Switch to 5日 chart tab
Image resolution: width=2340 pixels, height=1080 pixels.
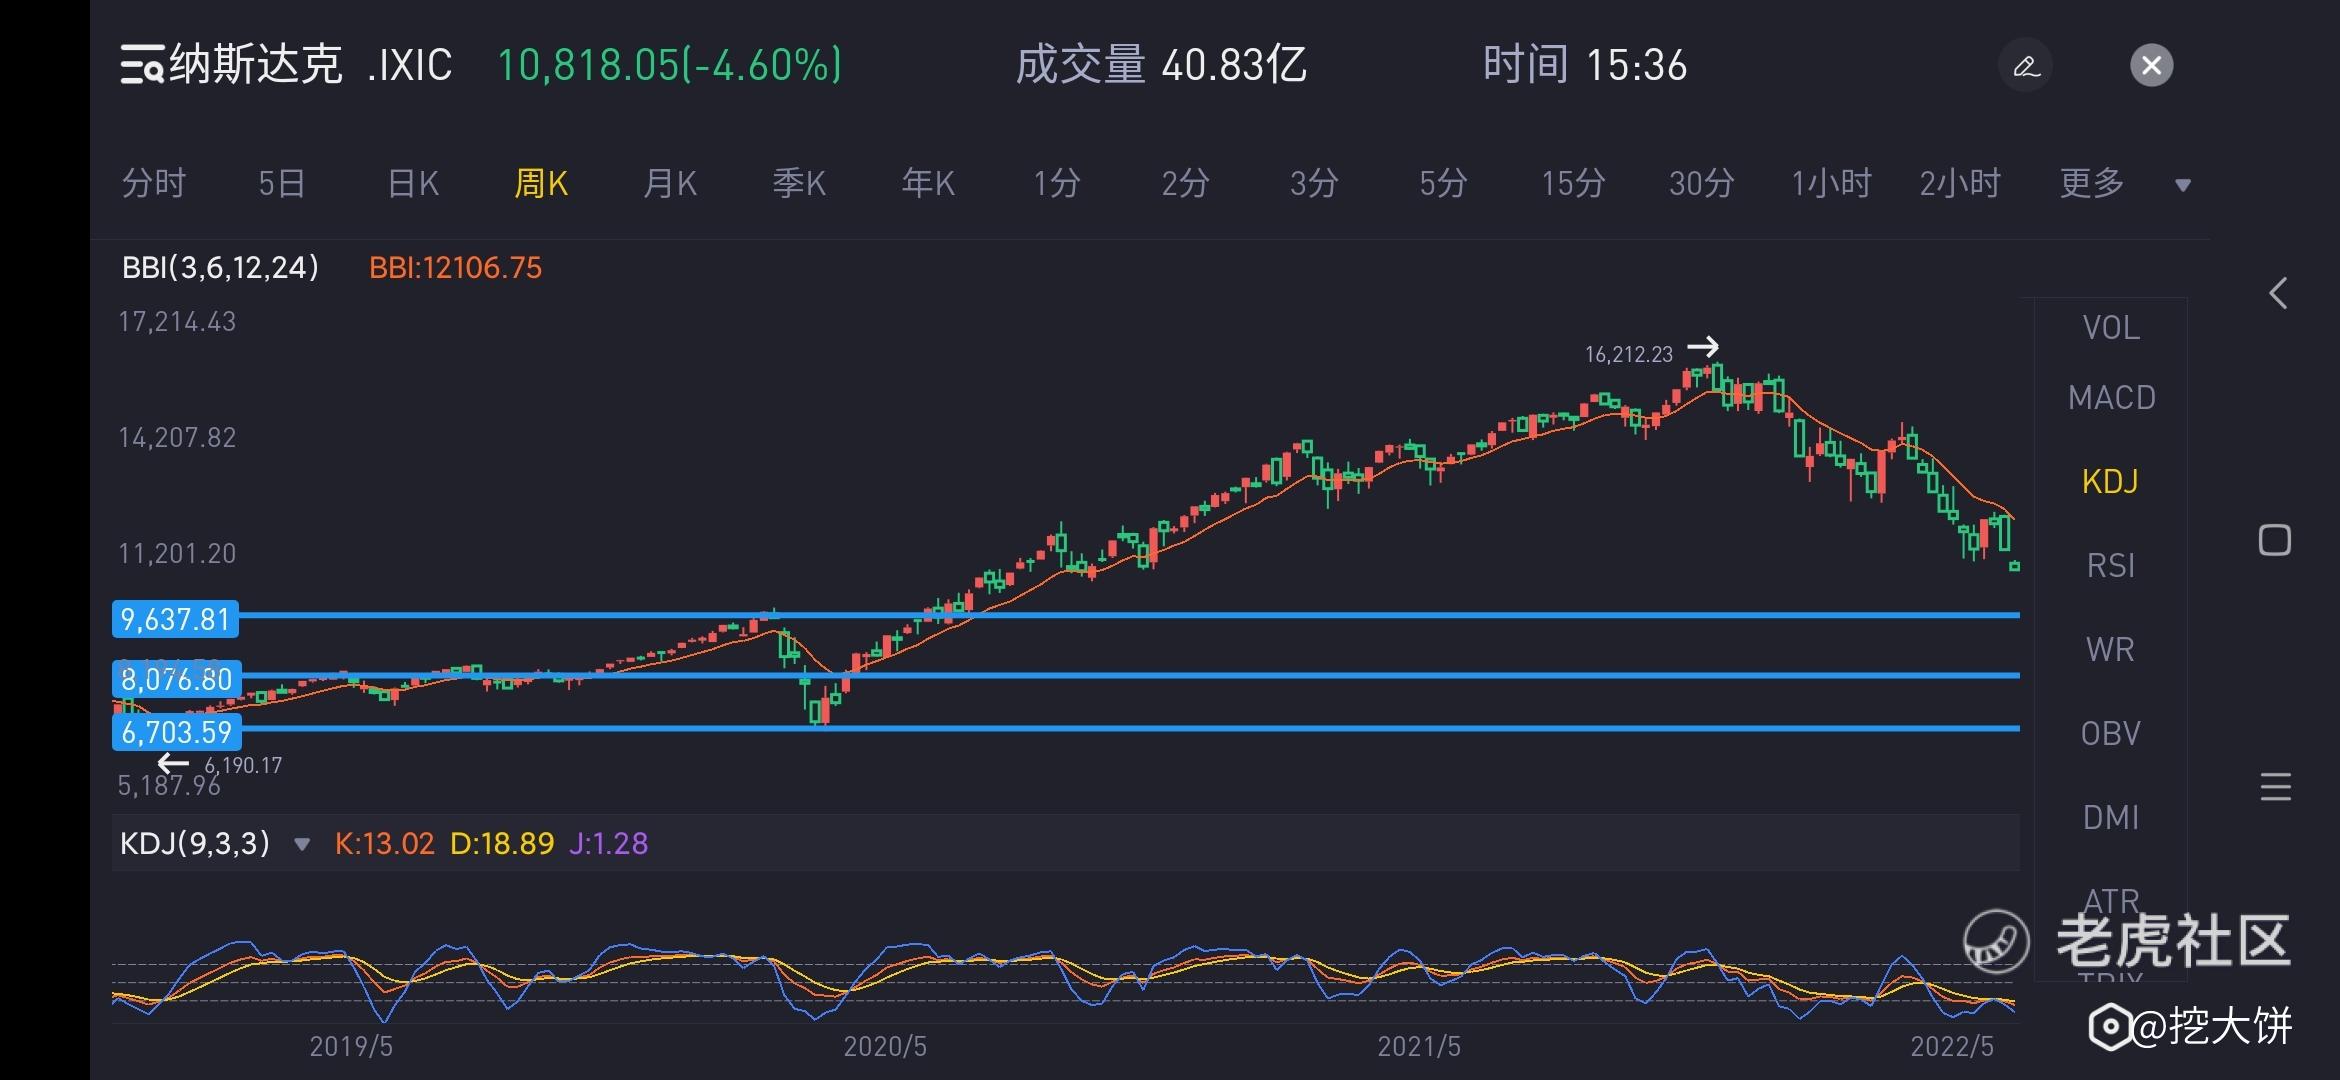tap(281, 184)
